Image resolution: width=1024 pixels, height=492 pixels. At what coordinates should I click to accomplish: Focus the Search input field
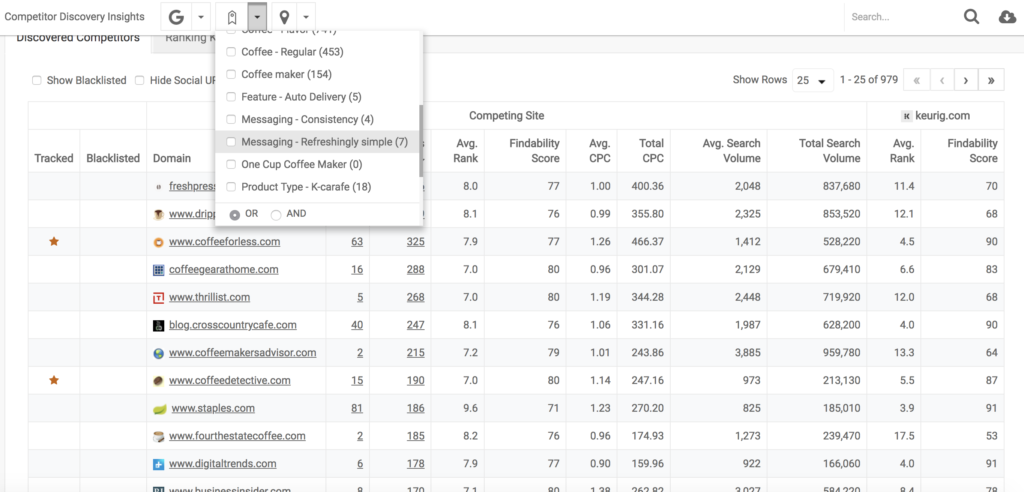click(x=903, y=17)
